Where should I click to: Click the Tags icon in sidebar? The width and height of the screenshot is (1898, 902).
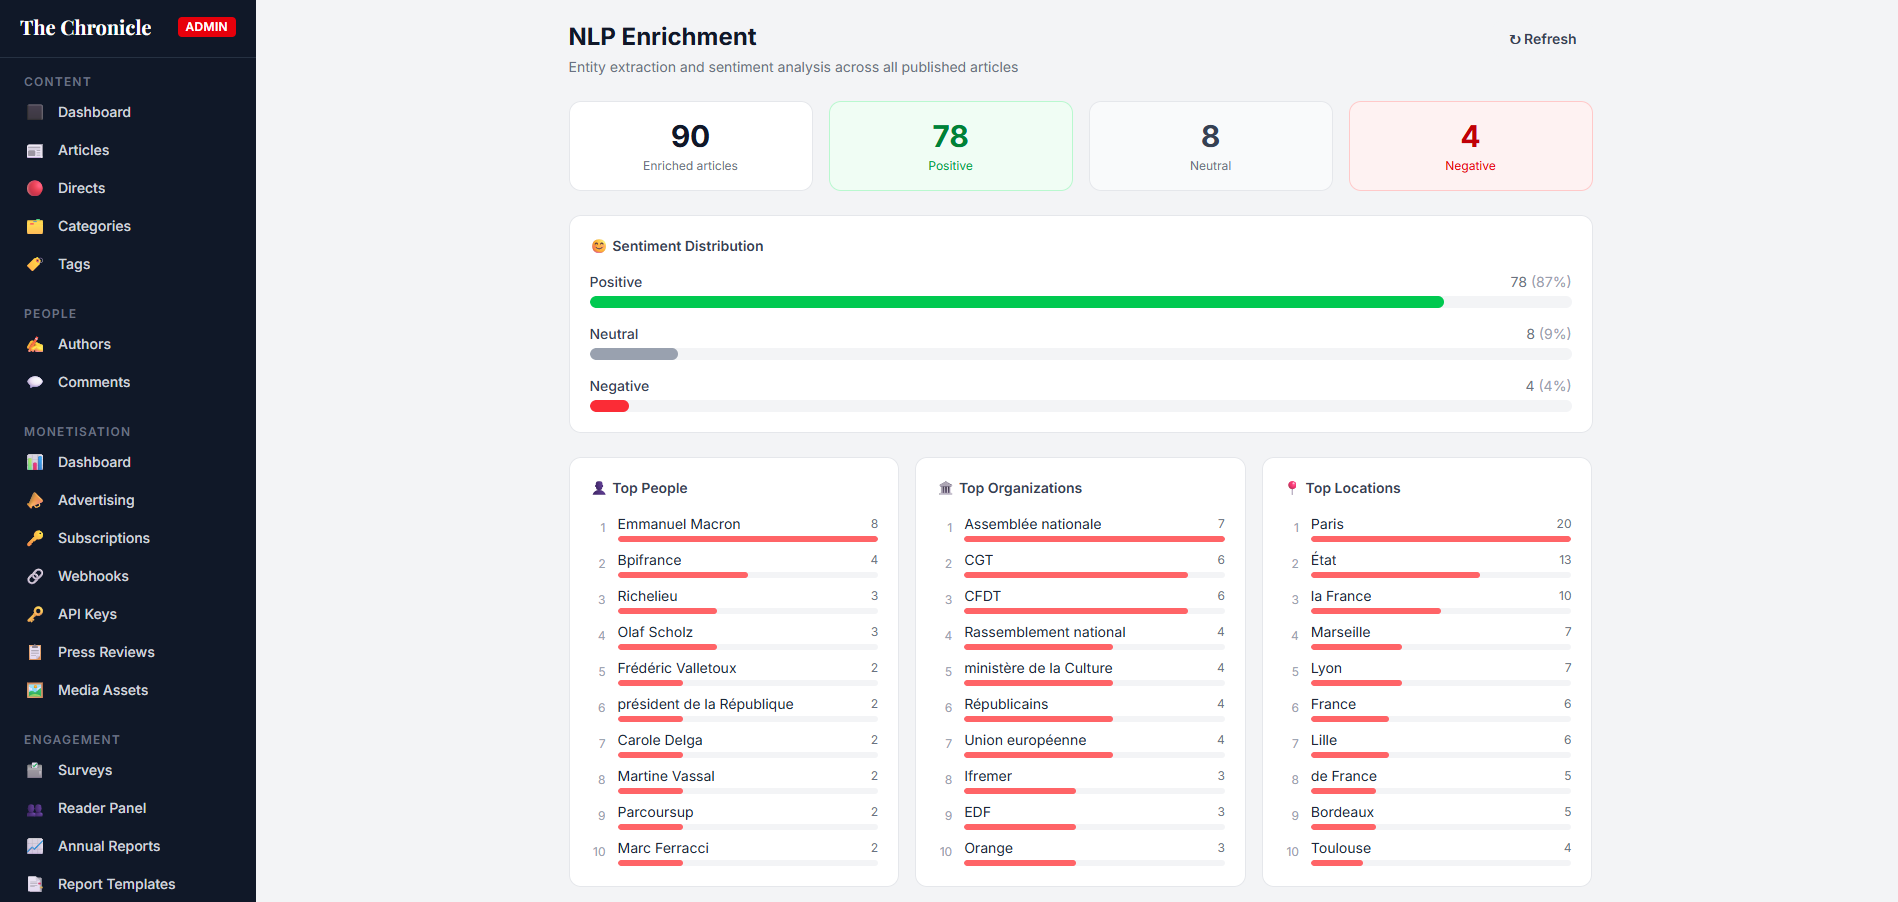pos(35,264)
